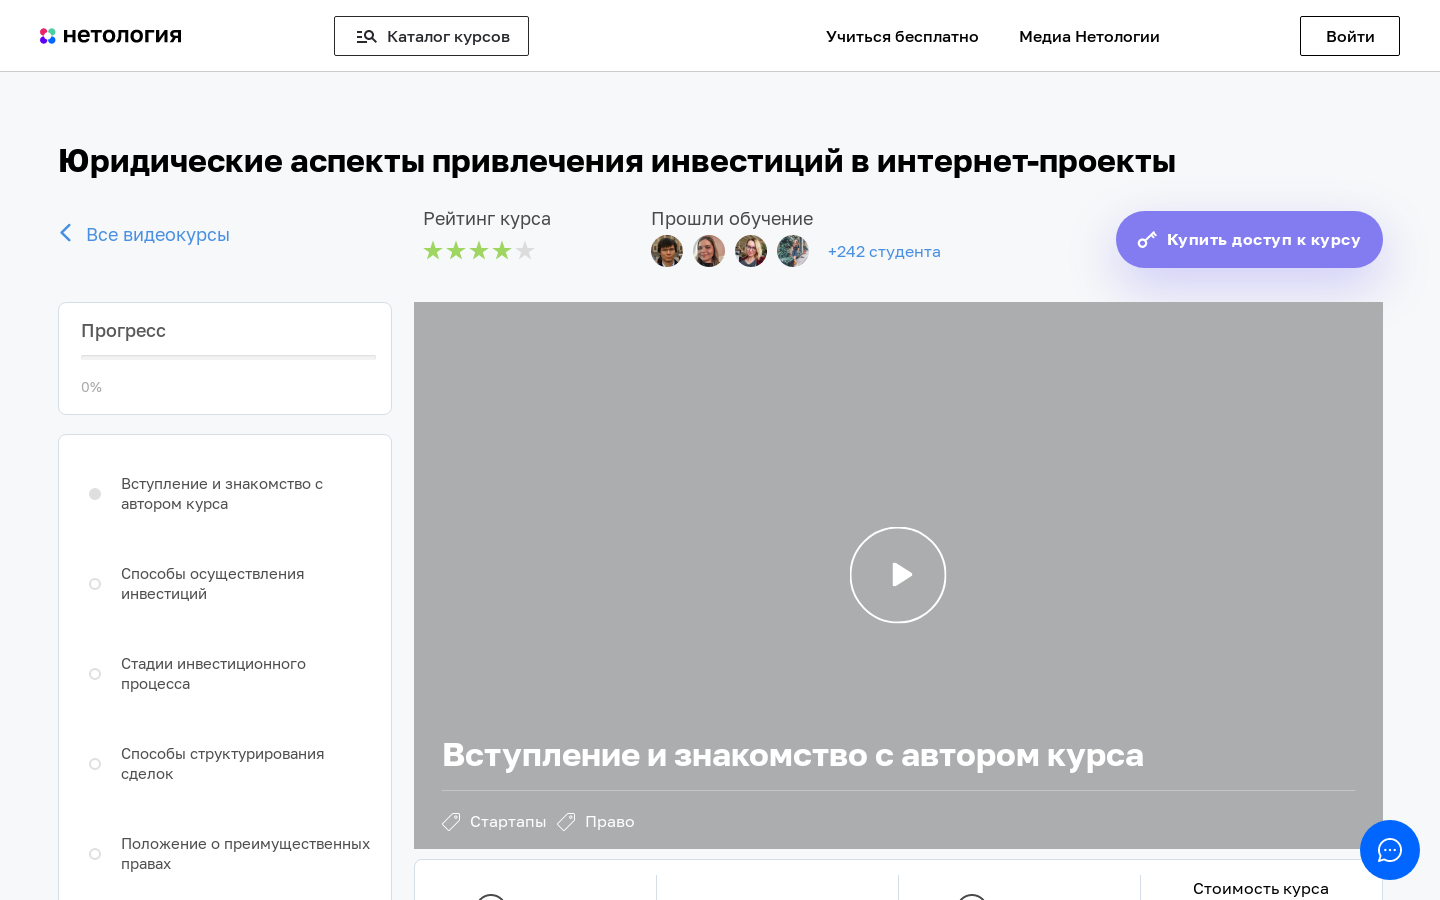Play the course video
The width and height of the screenshot is (1440, 900).
click(898, 575)
